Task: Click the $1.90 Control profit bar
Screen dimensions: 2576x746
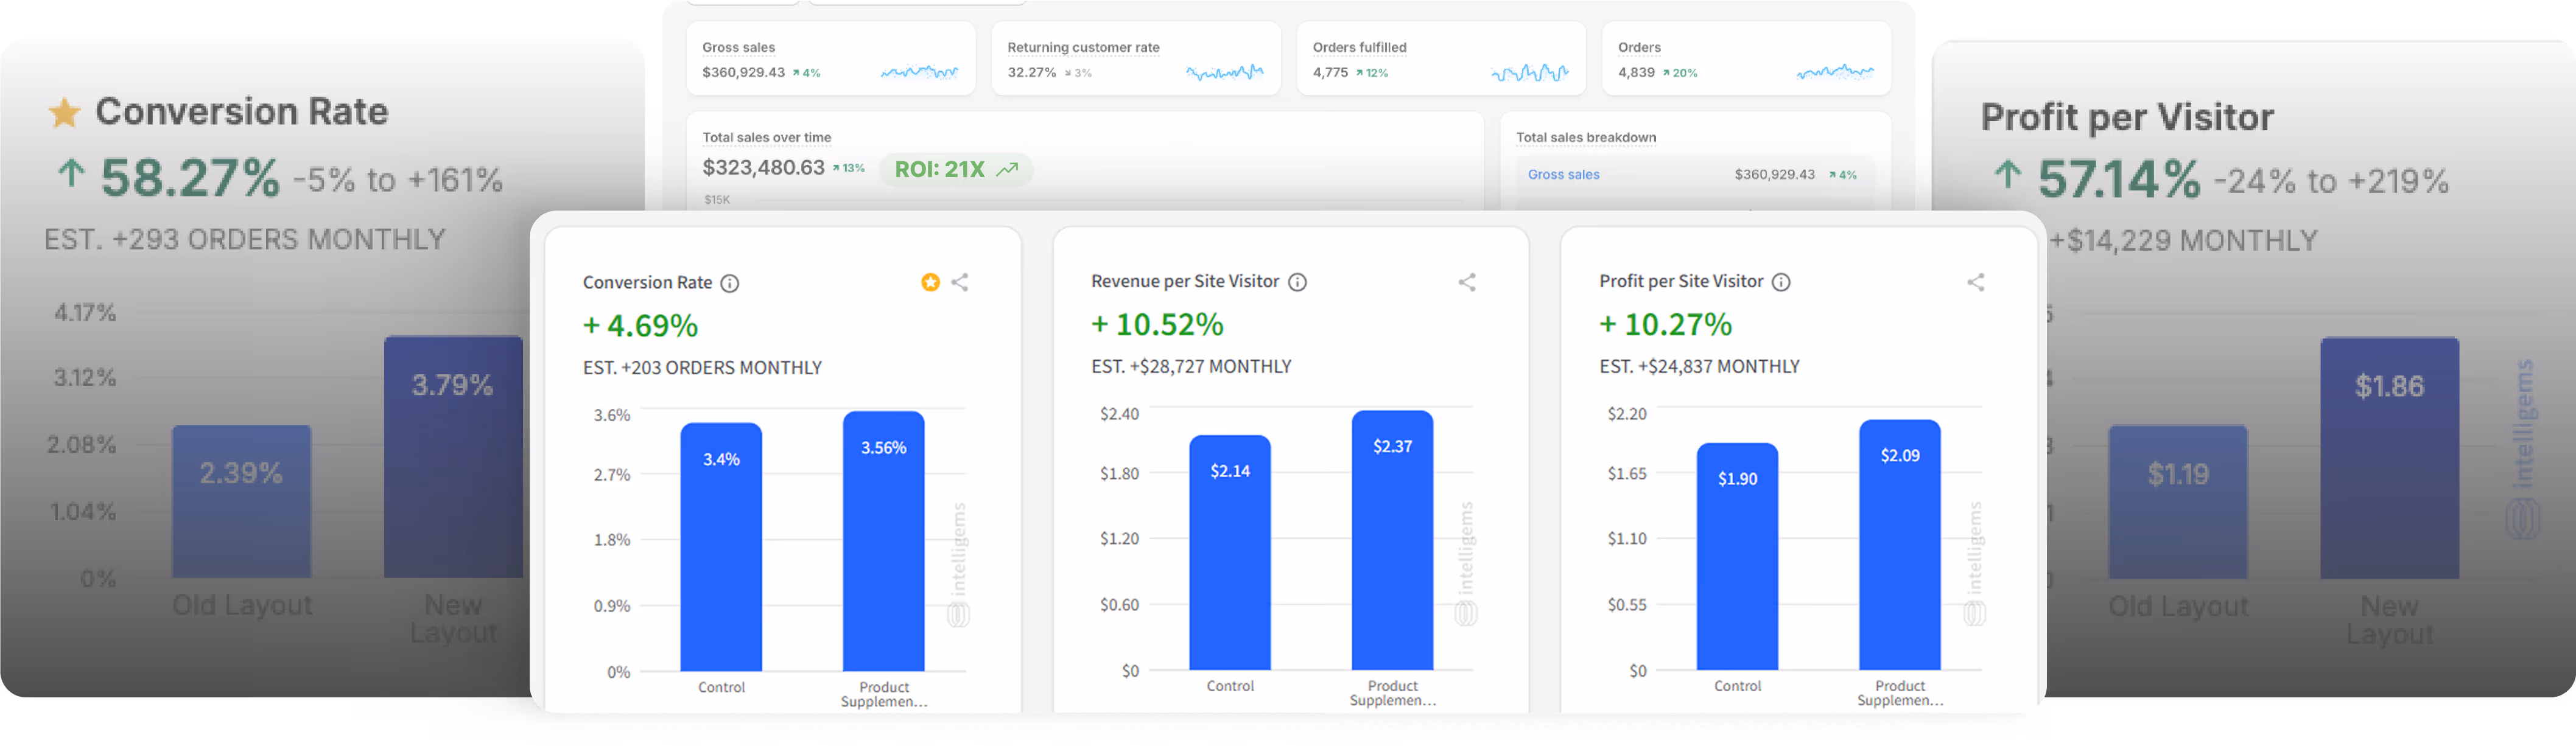Action: (x=1737, y=557)
